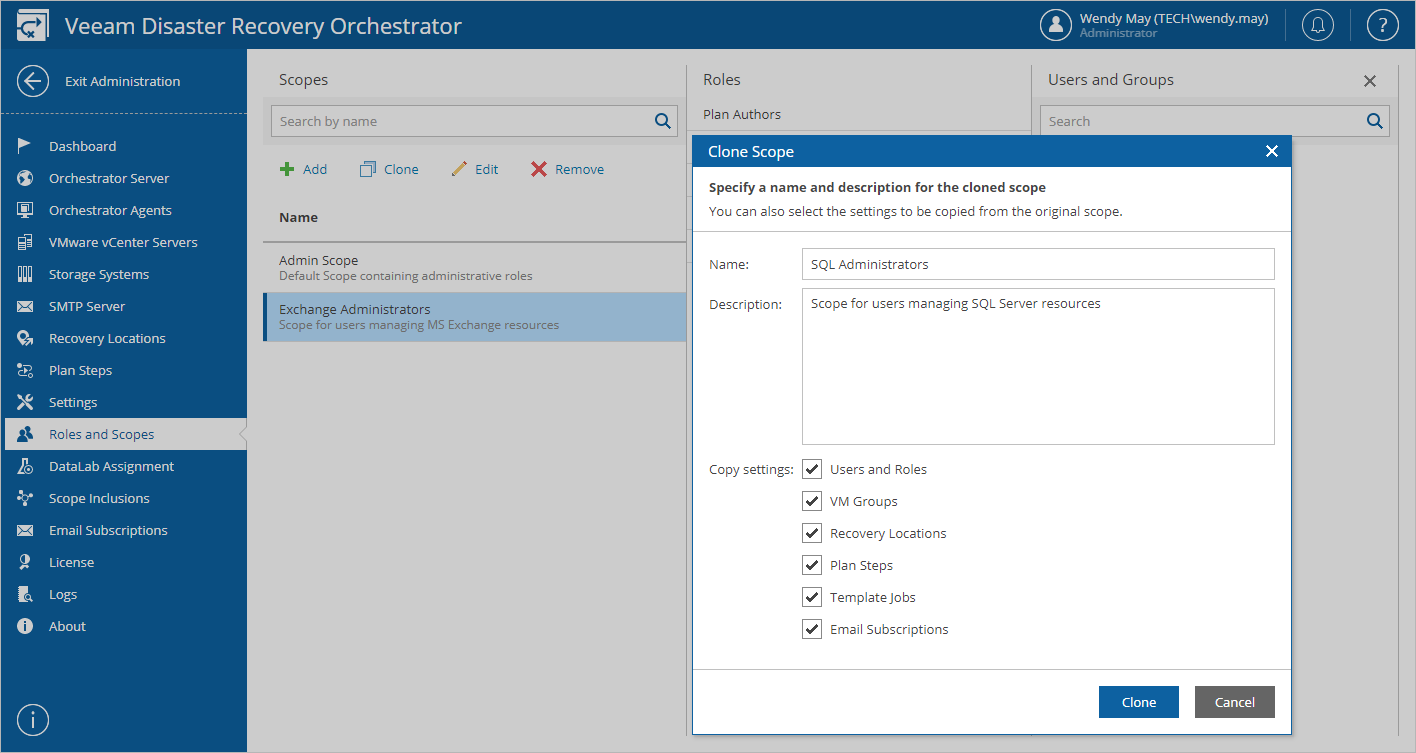This screenshot has width=1416, height=753.
Task: Uncheck the Template Jobs checkbox
Action: [812, 597]
